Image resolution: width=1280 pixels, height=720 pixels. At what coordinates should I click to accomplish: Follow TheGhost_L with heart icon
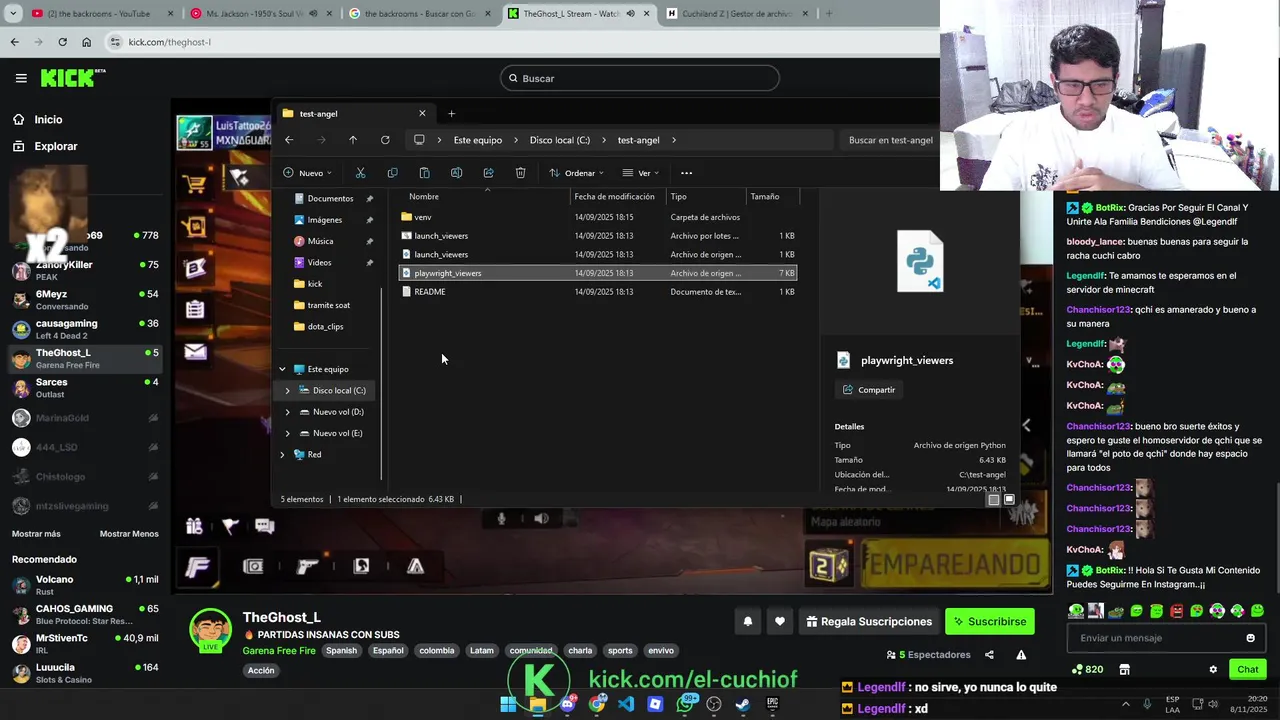780,621
